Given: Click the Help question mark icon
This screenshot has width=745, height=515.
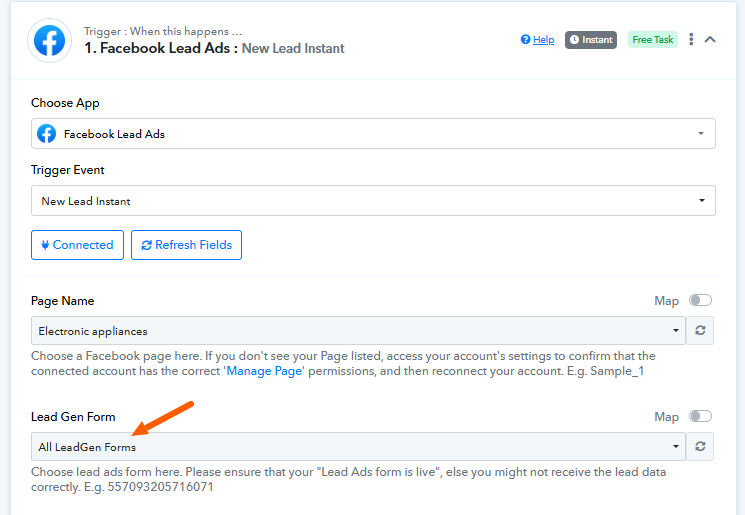Looking at the screenshot, I should (526, 40).
